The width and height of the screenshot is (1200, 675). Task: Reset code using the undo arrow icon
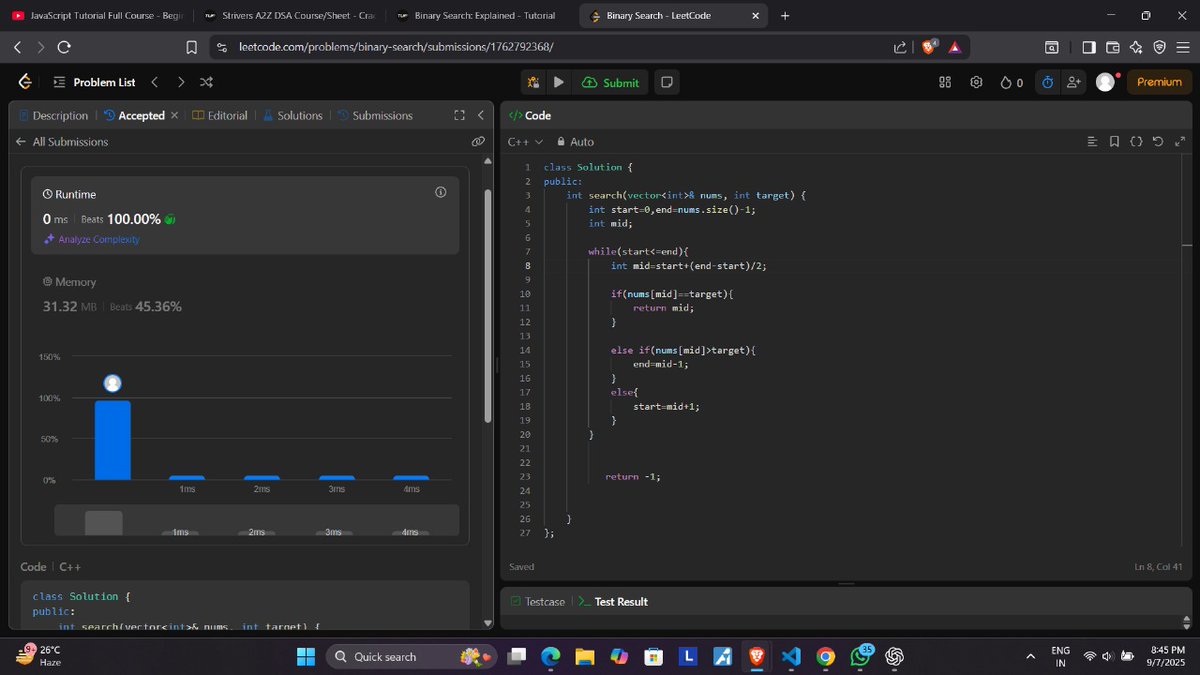pyautogui.click(x=1158, y=142)
